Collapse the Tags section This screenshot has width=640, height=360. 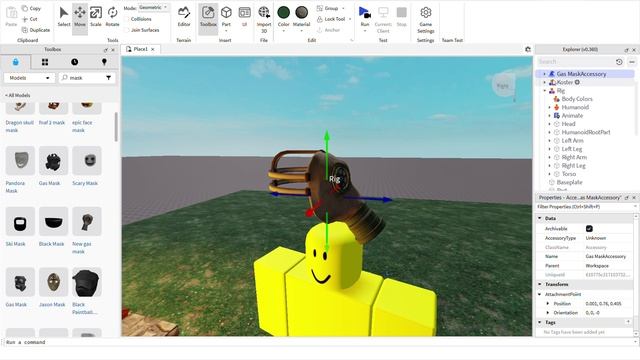pos(540,322)
